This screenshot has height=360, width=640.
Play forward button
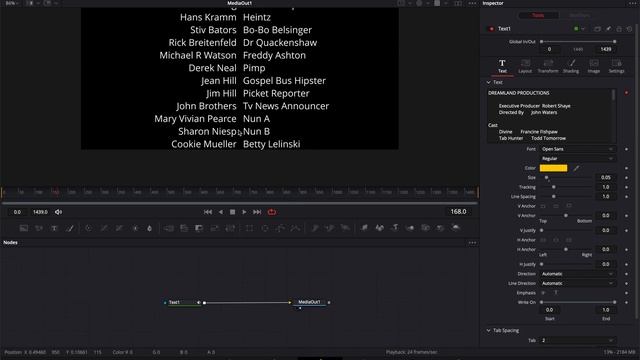[x=244, y=212]
